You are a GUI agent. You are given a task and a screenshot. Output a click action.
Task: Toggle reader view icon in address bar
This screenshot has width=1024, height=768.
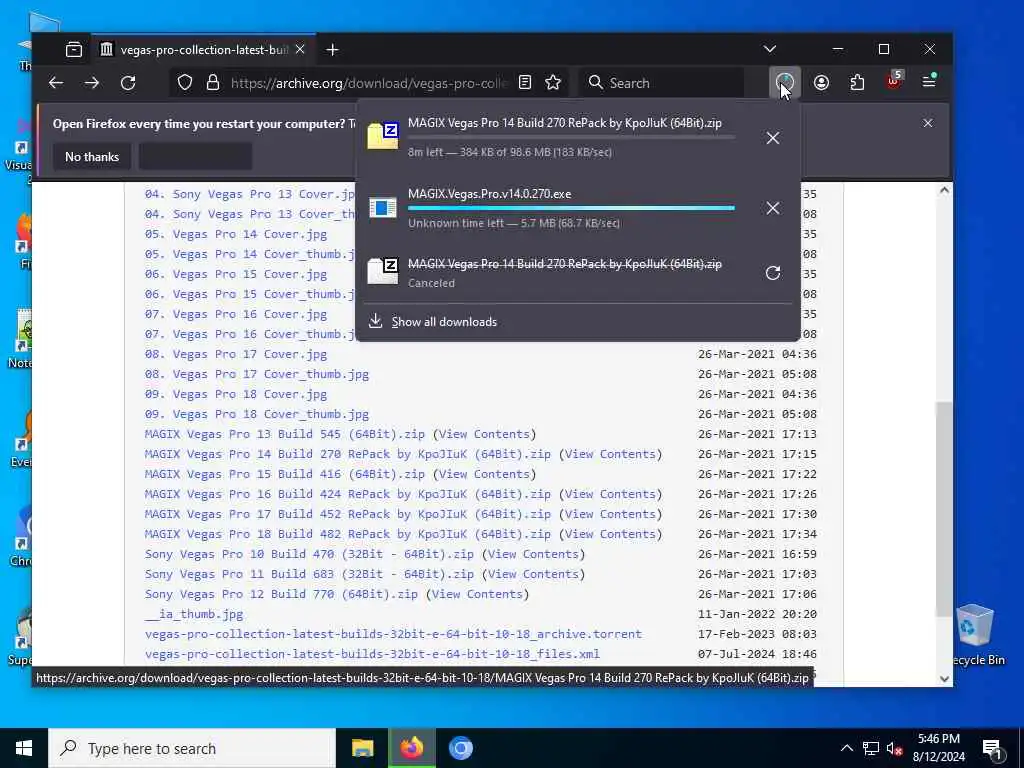pyautogui.click(x=524, y=82)
